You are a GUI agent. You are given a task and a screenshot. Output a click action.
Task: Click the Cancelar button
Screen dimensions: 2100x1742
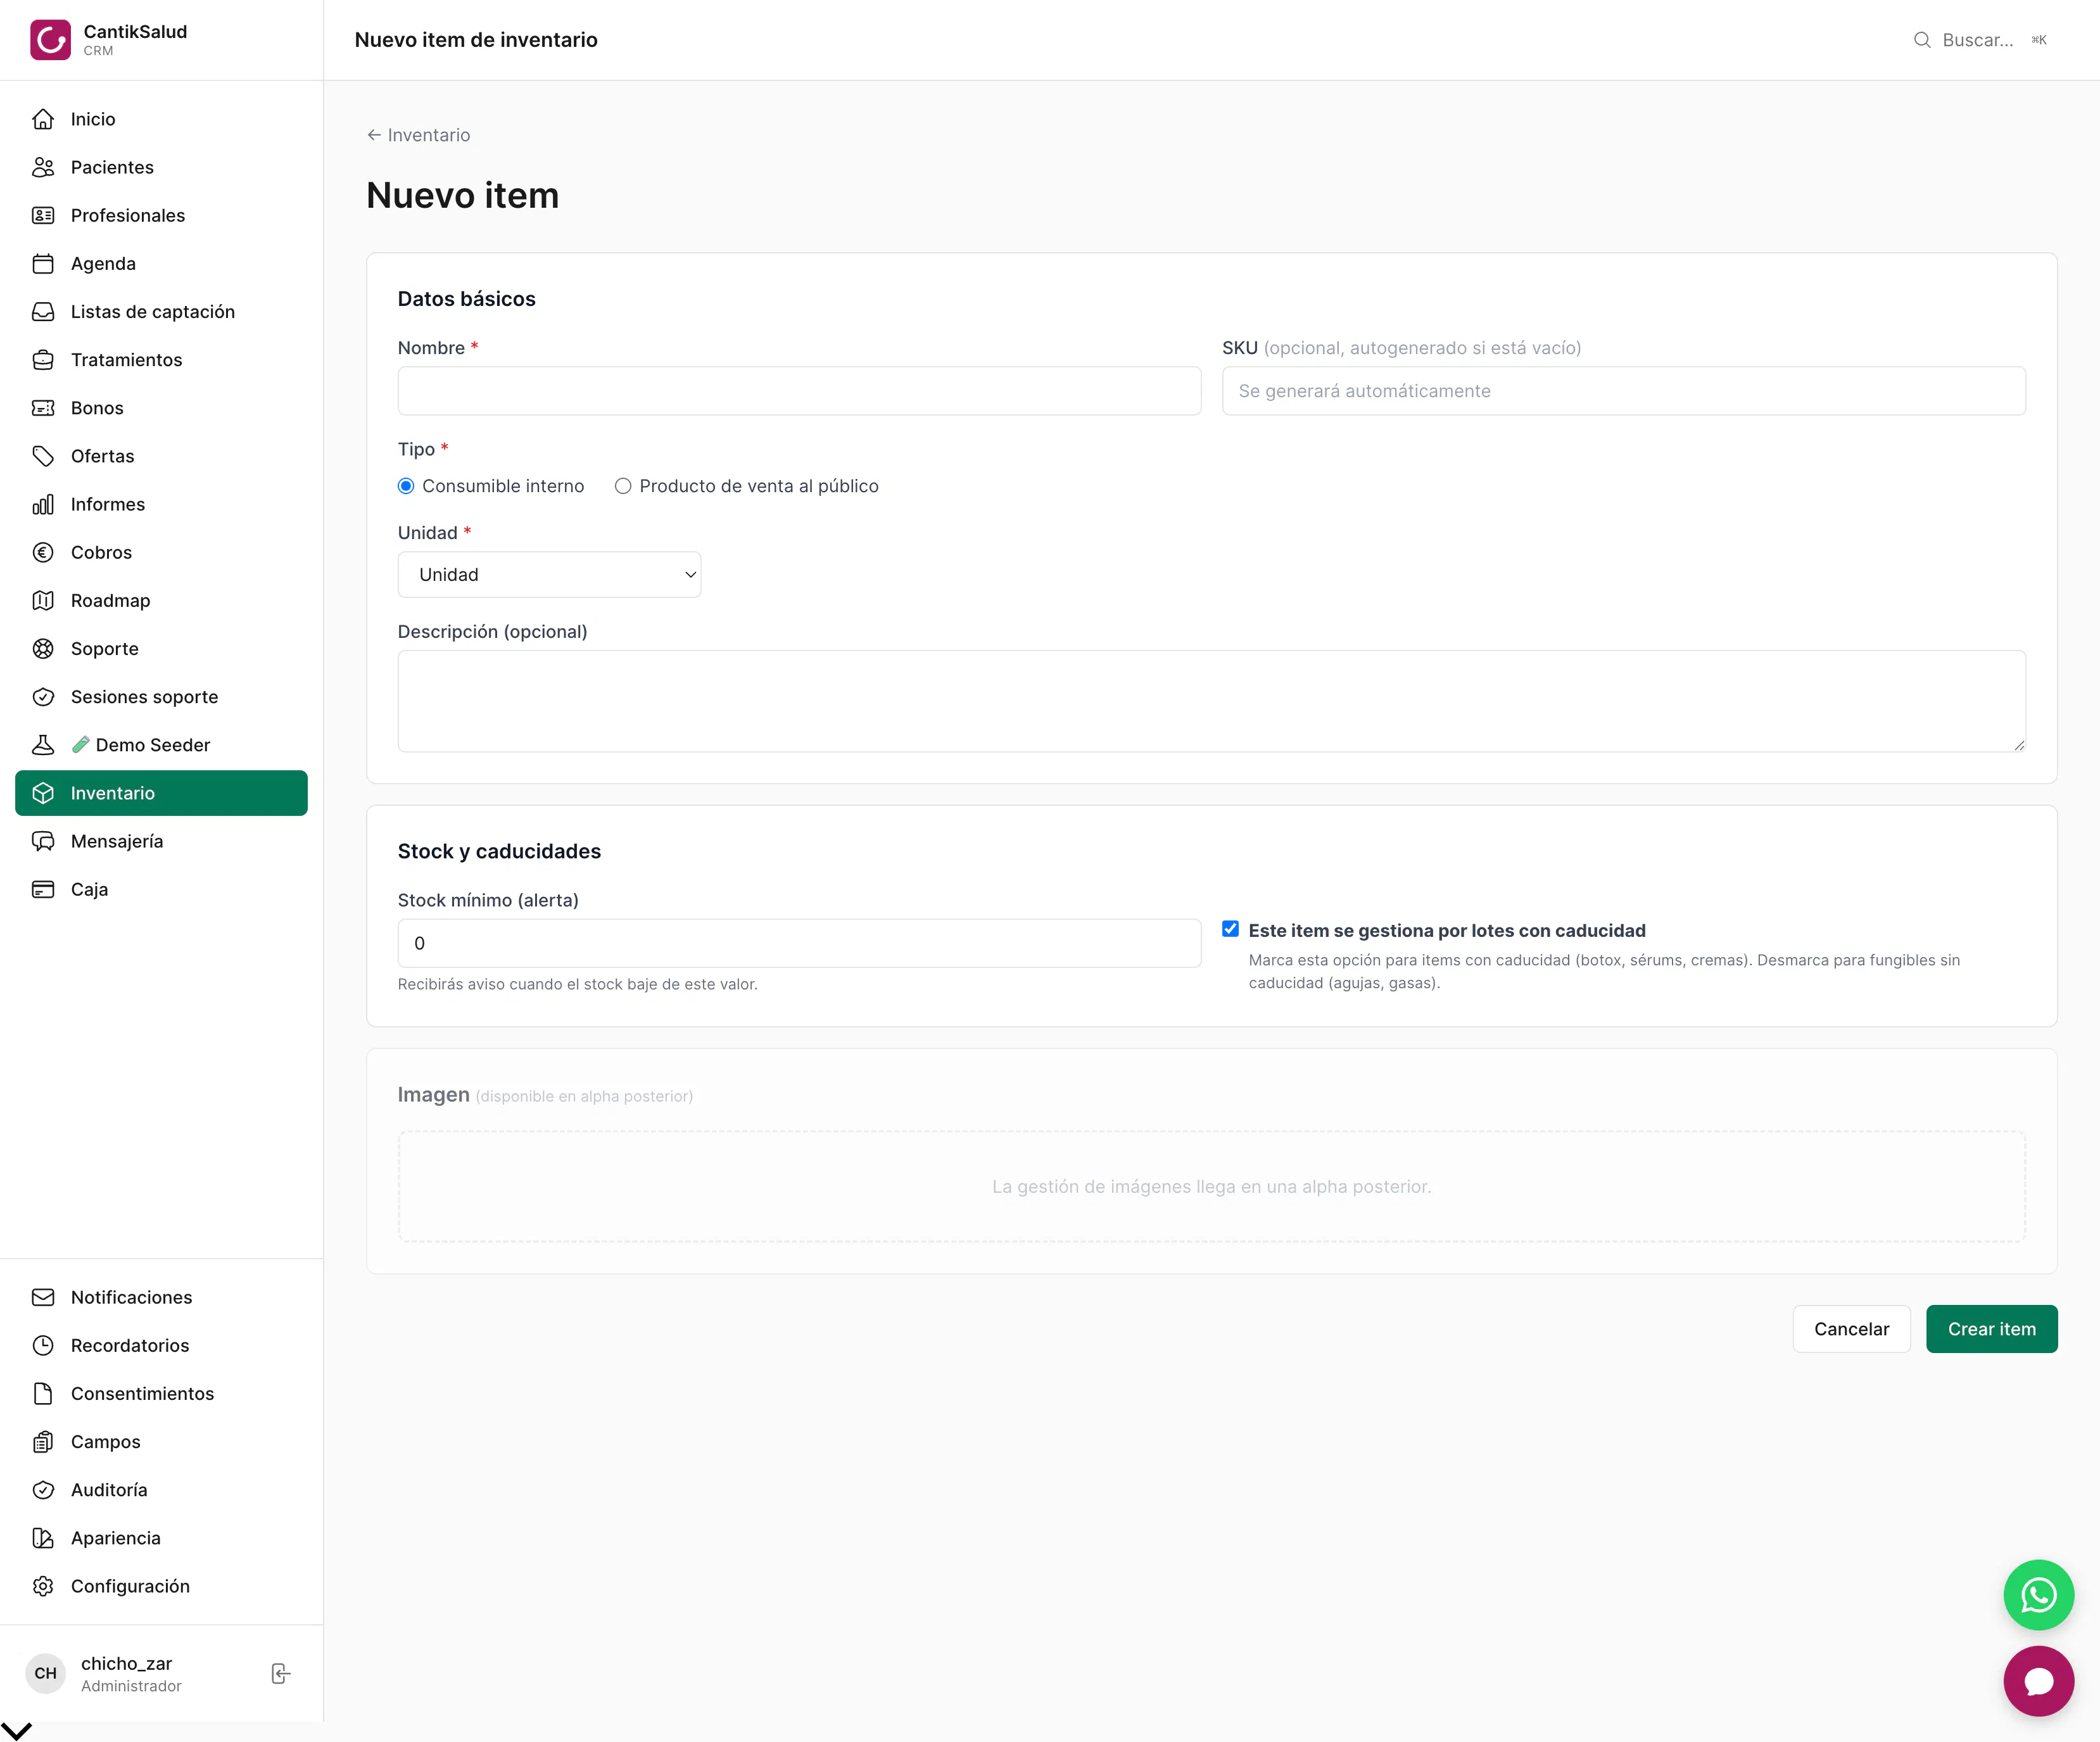(x=1851, y=1329)
